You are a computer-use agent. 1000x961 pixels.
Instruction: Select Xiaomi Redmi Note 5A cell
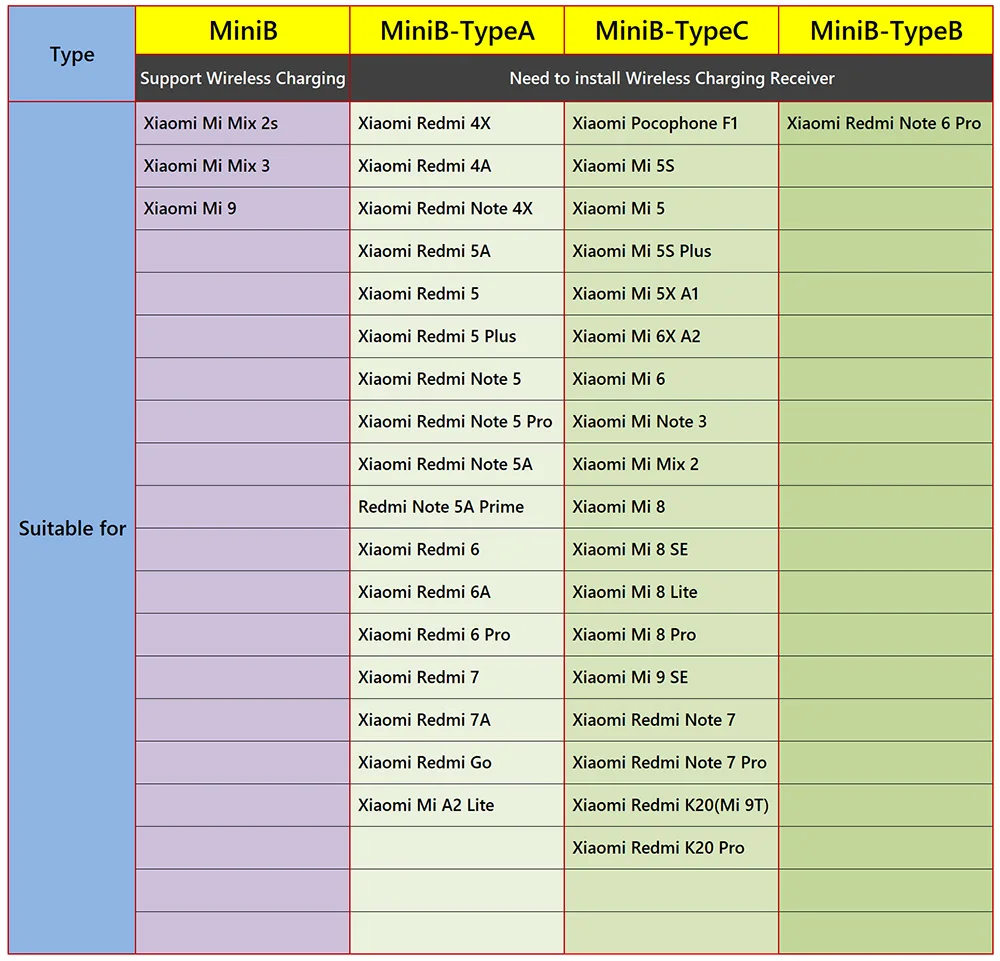pos(457,464)
